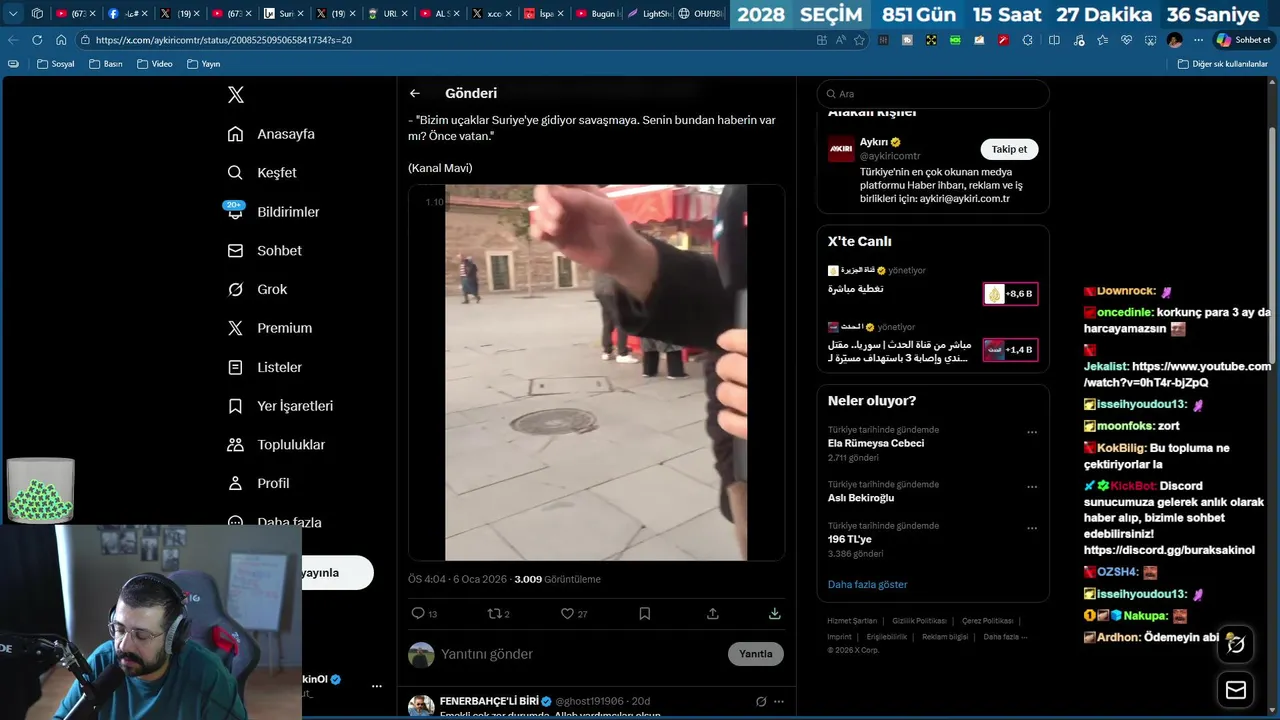
Task: Open the Basın bookmarks folder
Action: pos(106,64)
